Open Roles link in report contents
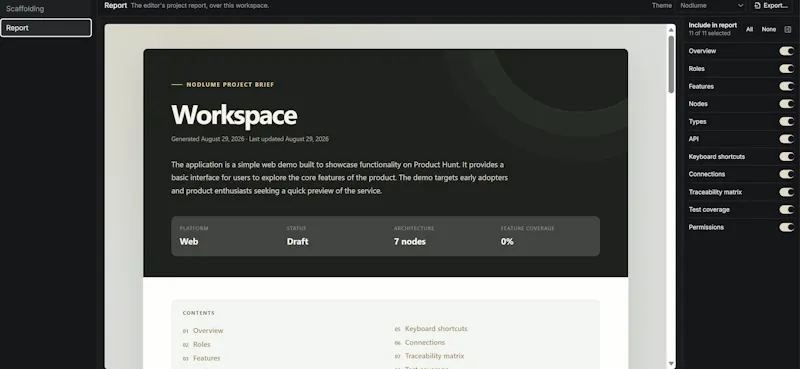Viewport: 800px width, 369px height. pos(202,345)
